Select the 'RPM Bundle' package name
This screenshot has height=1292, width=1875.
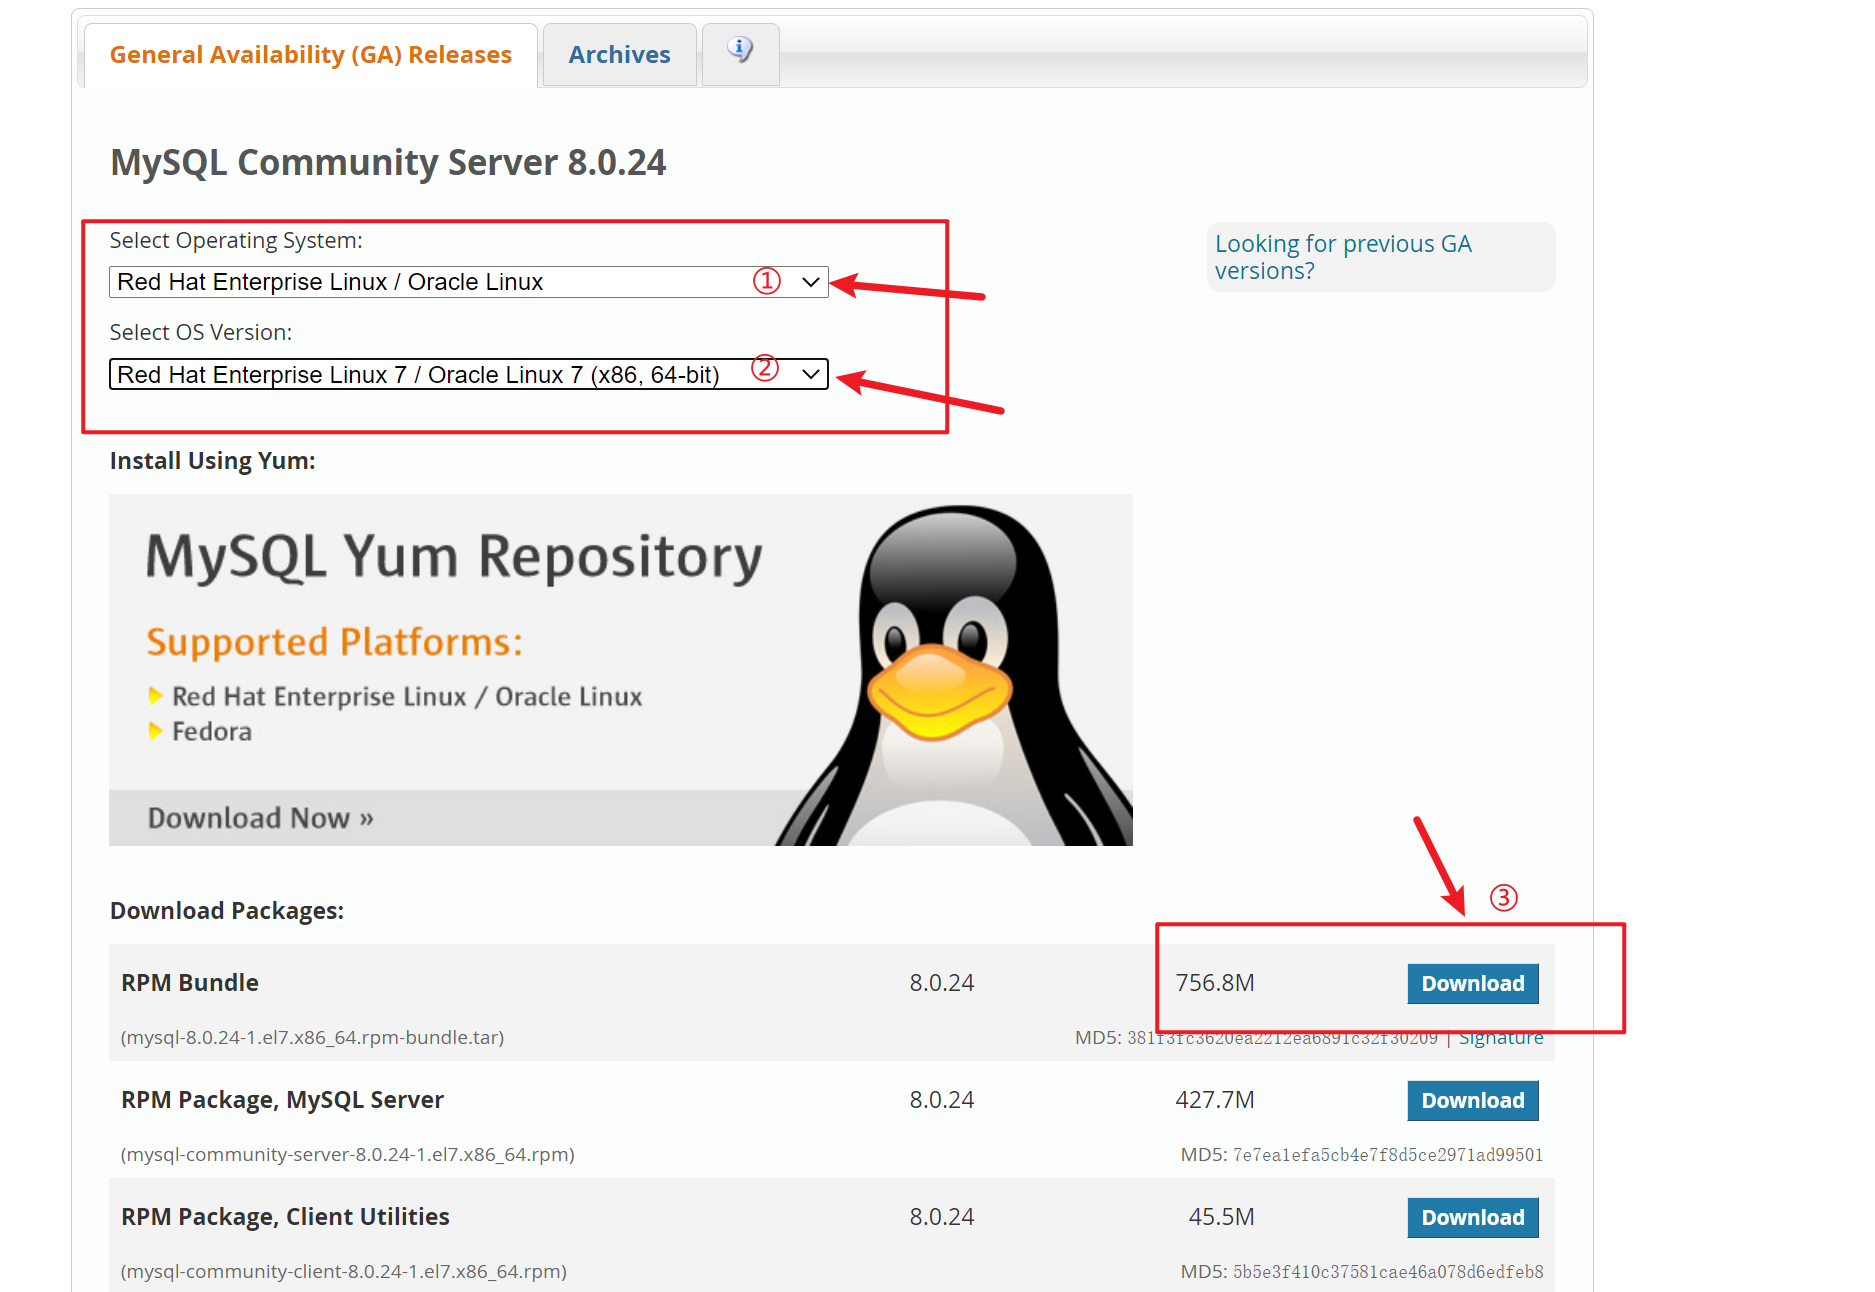[190, 983]
